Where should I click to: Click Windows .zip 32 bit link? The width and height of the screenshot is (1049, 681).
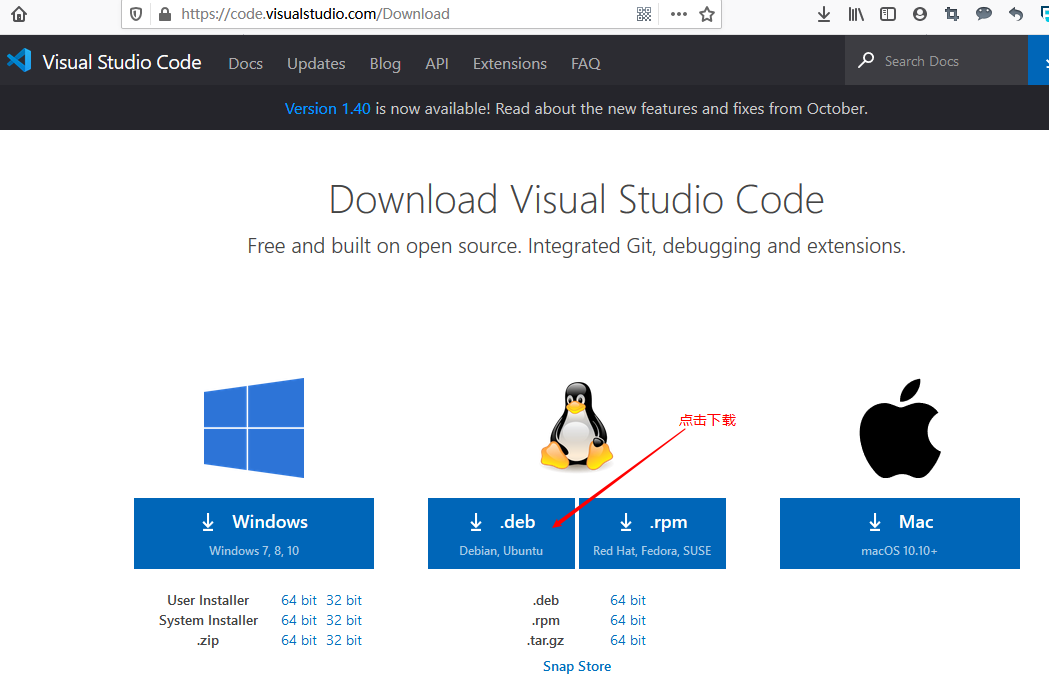click(344, 640)
